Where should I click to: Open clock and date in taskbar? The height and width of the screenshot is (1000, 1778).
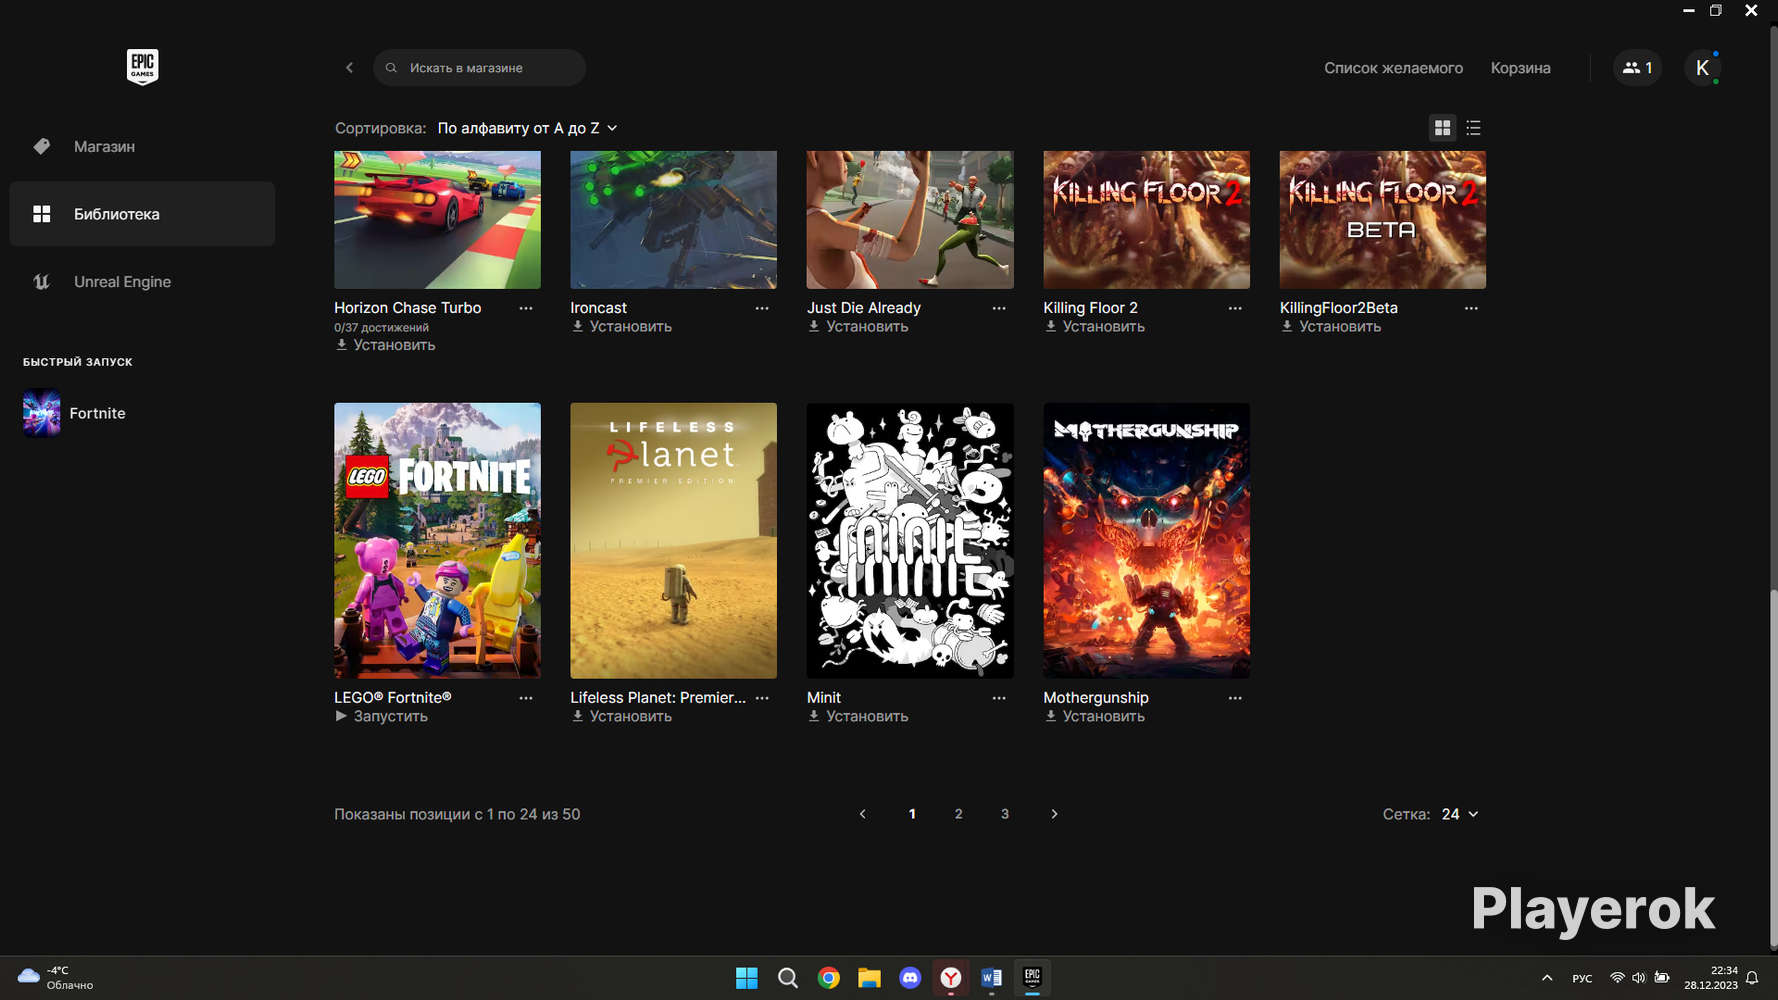1711,978
